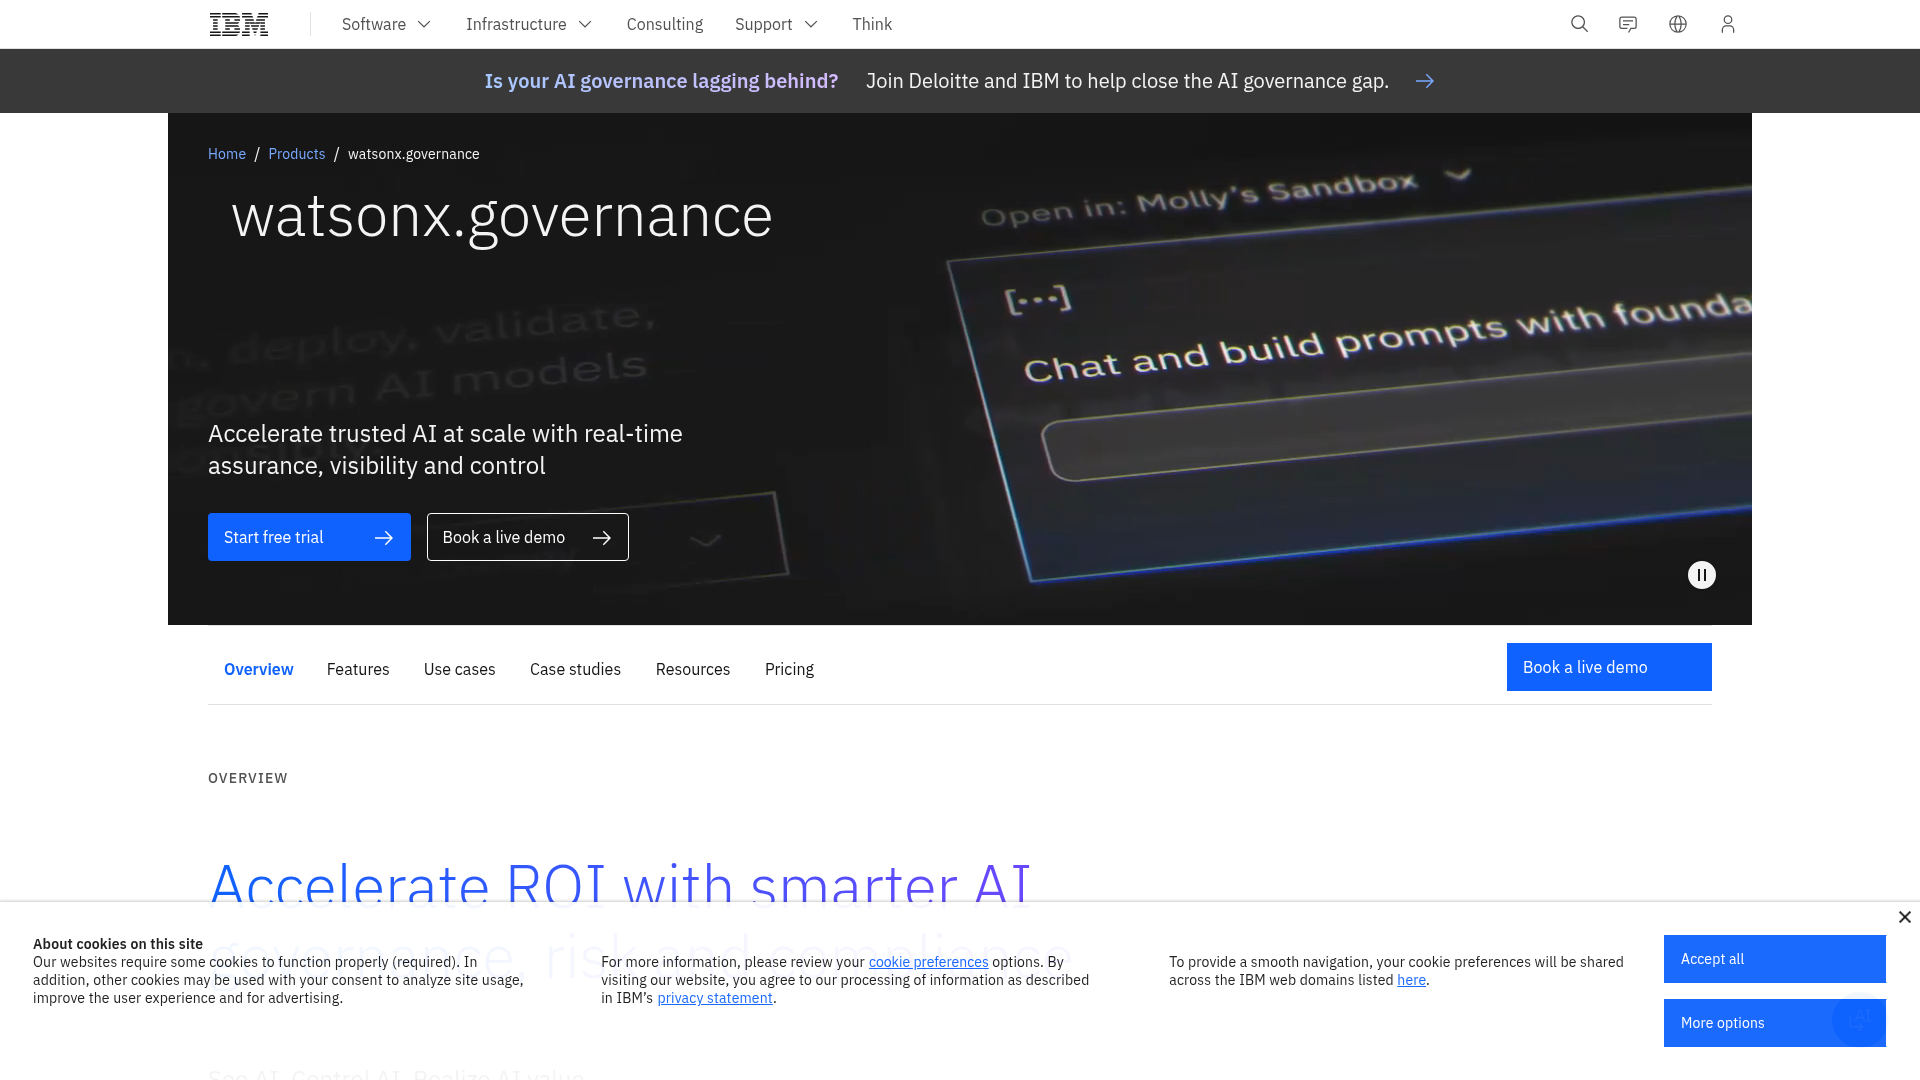Image resolution: width=1920 pixels, height=1080 pixels.
Task: Click the 'About cookies on this site' heading
Action: click(118, 944)
